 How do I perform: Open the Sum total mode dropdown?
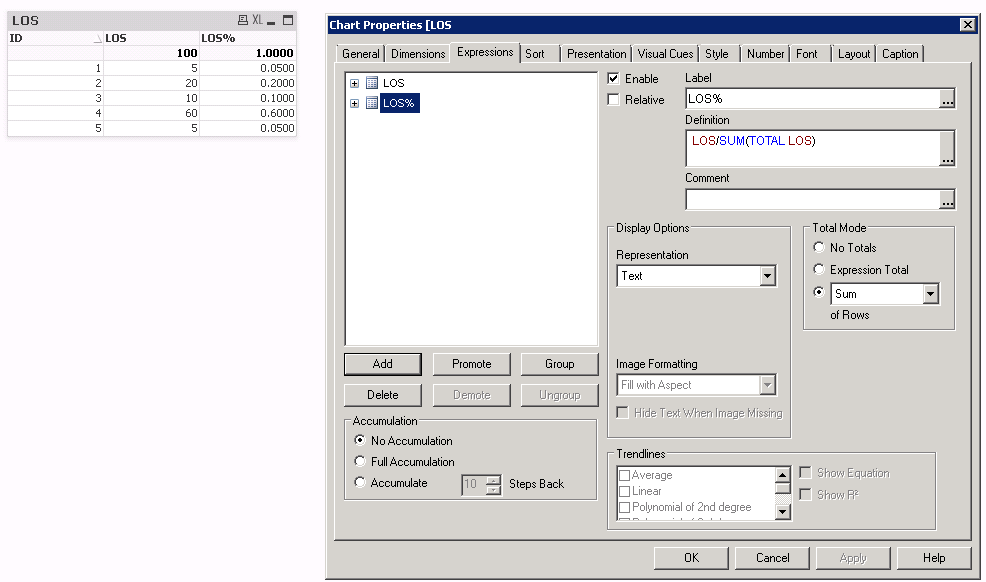(930, 294)
